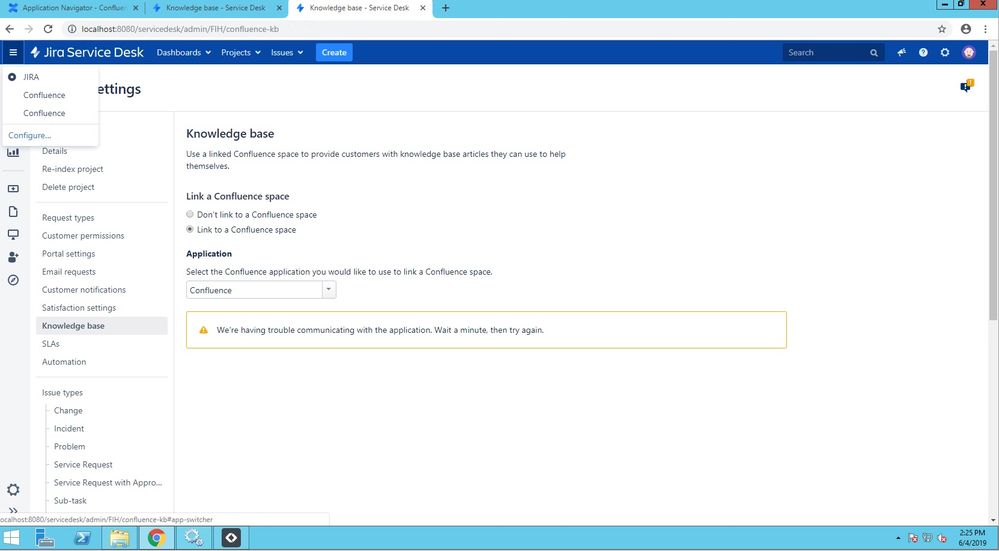
Task: Open Automation settings page
Action: point(64,361)
